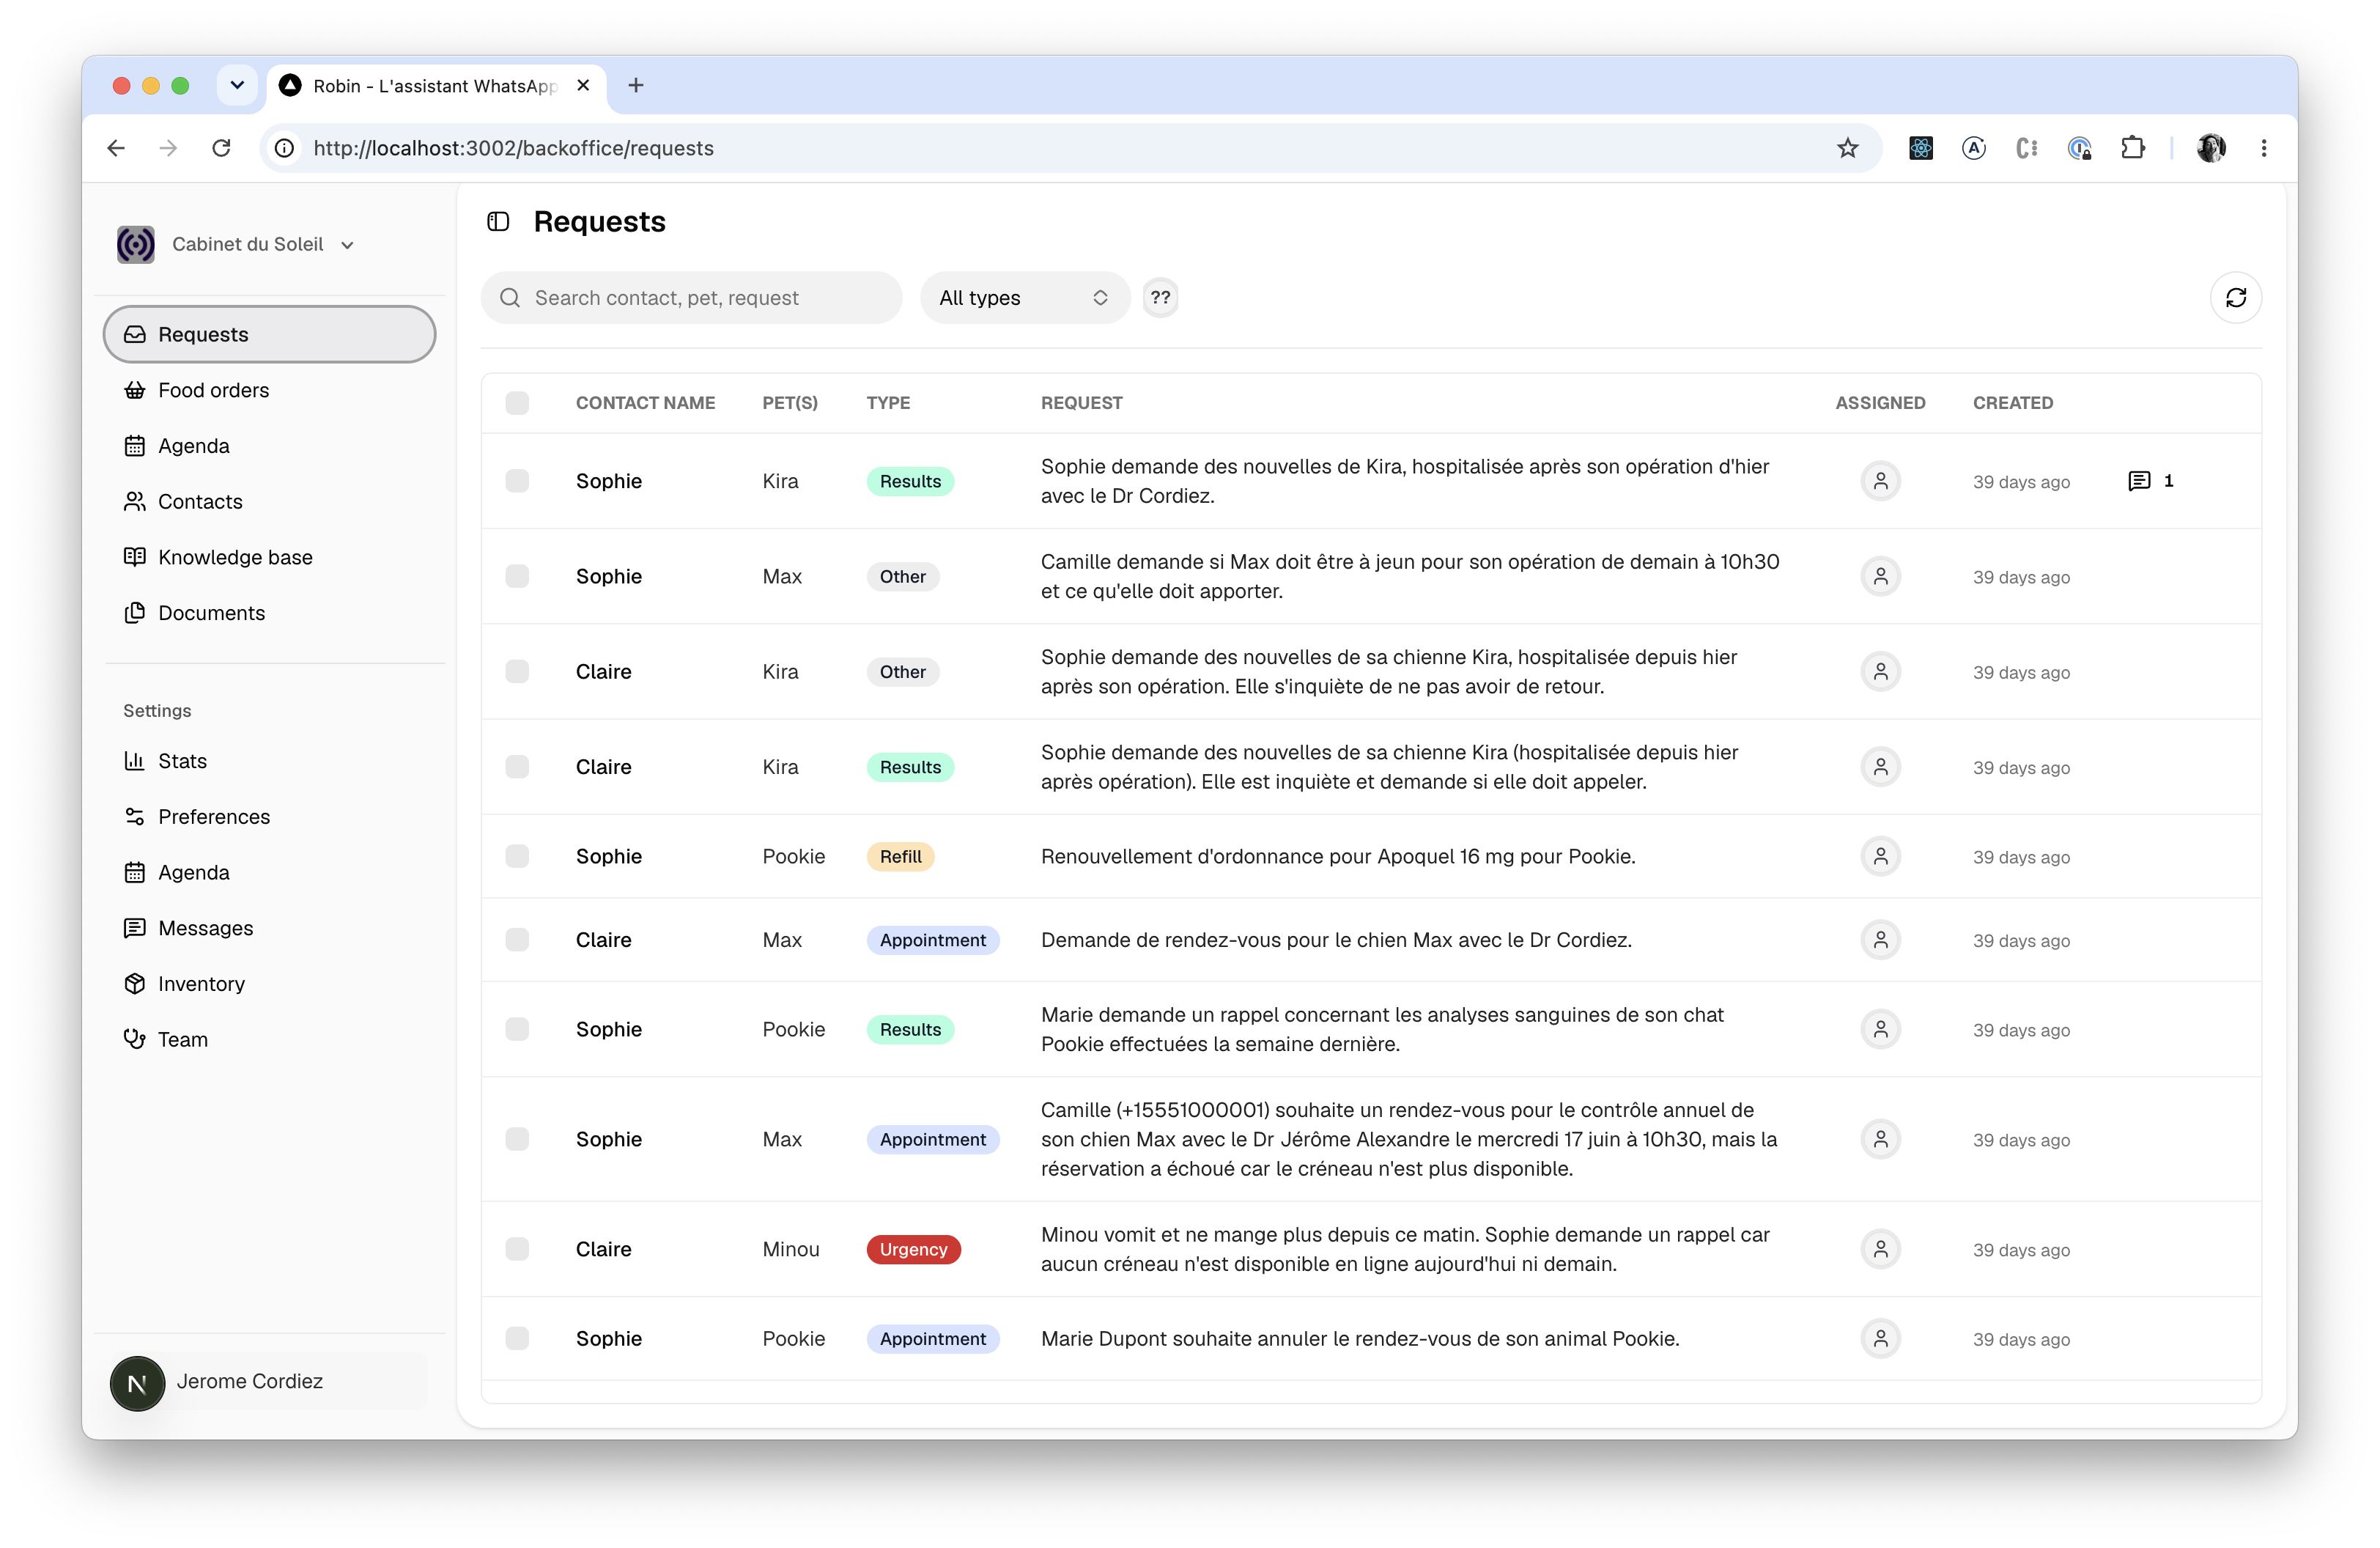Open Inventory settings
This screenshot has height=1548, width=2380.
(x=269, y=984)
